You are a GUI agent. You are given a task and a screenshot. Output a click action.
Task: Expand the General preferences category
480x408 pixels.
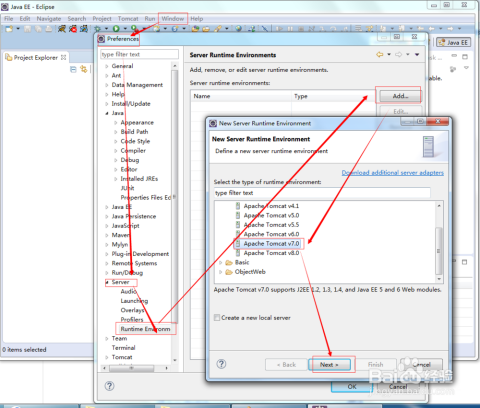107,66
